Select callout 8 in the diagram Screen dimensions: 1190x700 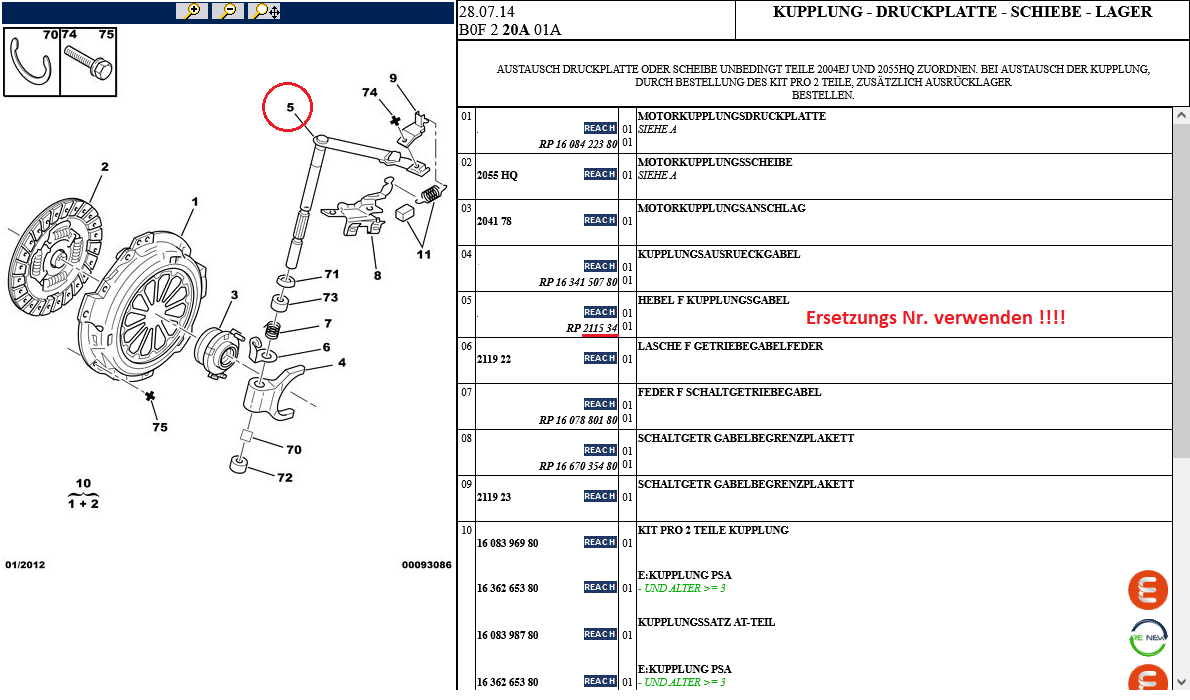(377, 275)
